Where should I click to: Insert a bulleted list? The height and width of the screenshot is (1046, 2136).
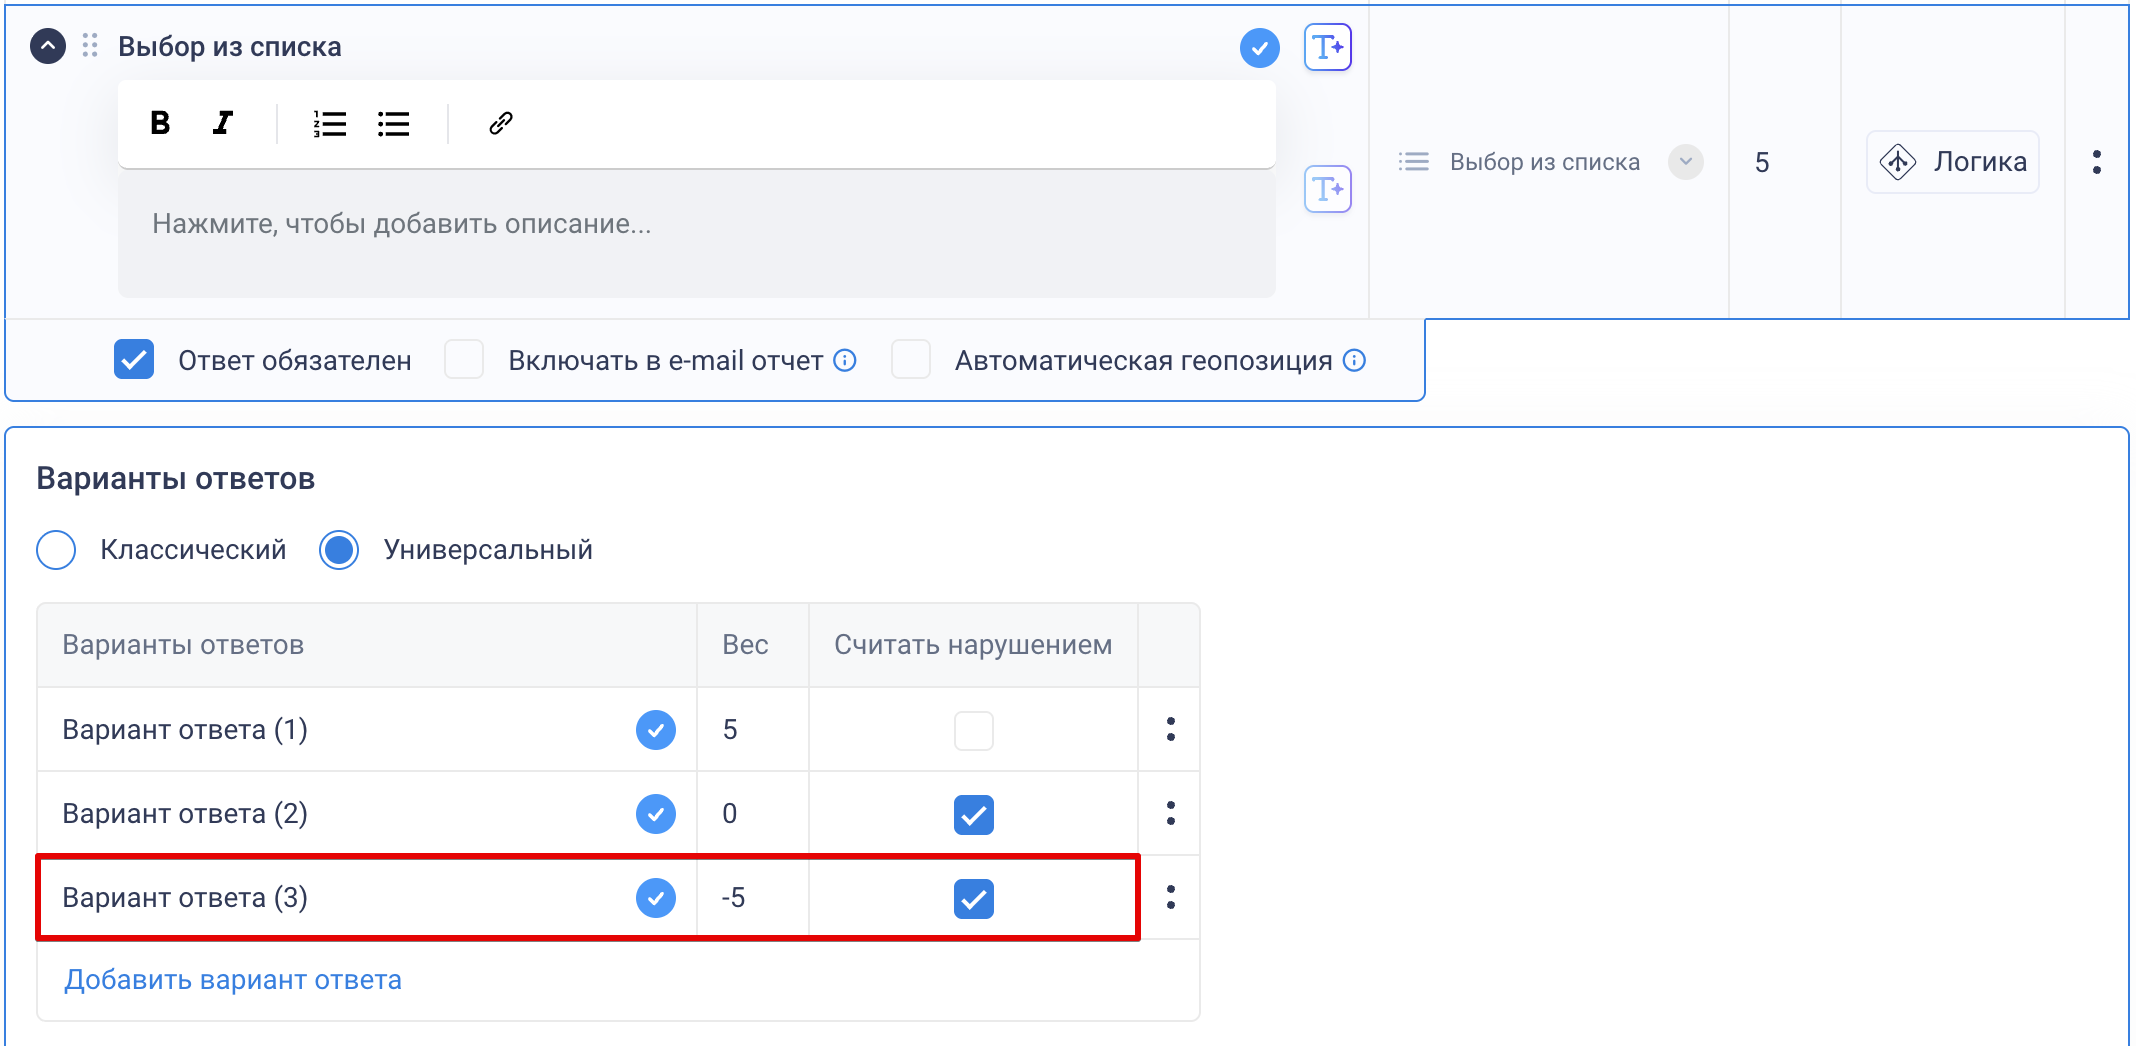[x=393, y=123]
